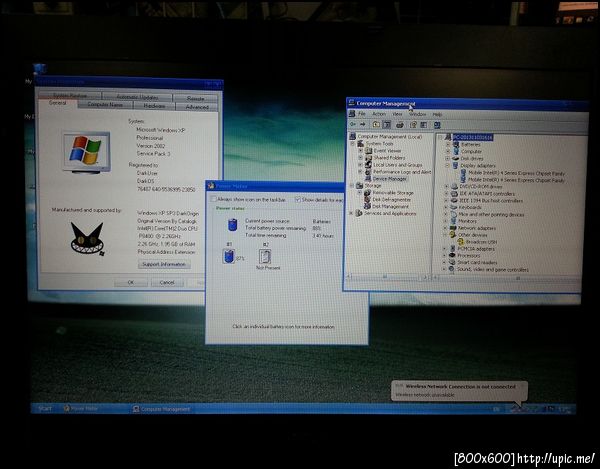Expand the Network adapters category
Viewport: 600px width, 469px height.
click(445, 228)
